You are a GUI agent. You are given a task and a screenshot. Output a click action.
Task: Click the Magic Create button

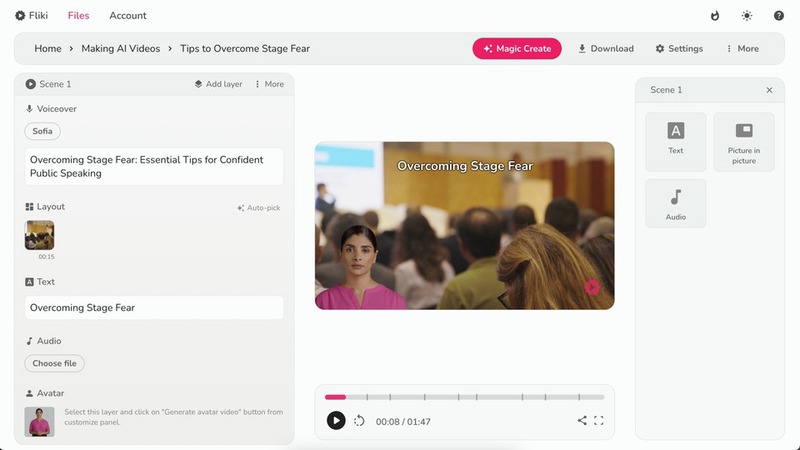(x=517, y=48)
